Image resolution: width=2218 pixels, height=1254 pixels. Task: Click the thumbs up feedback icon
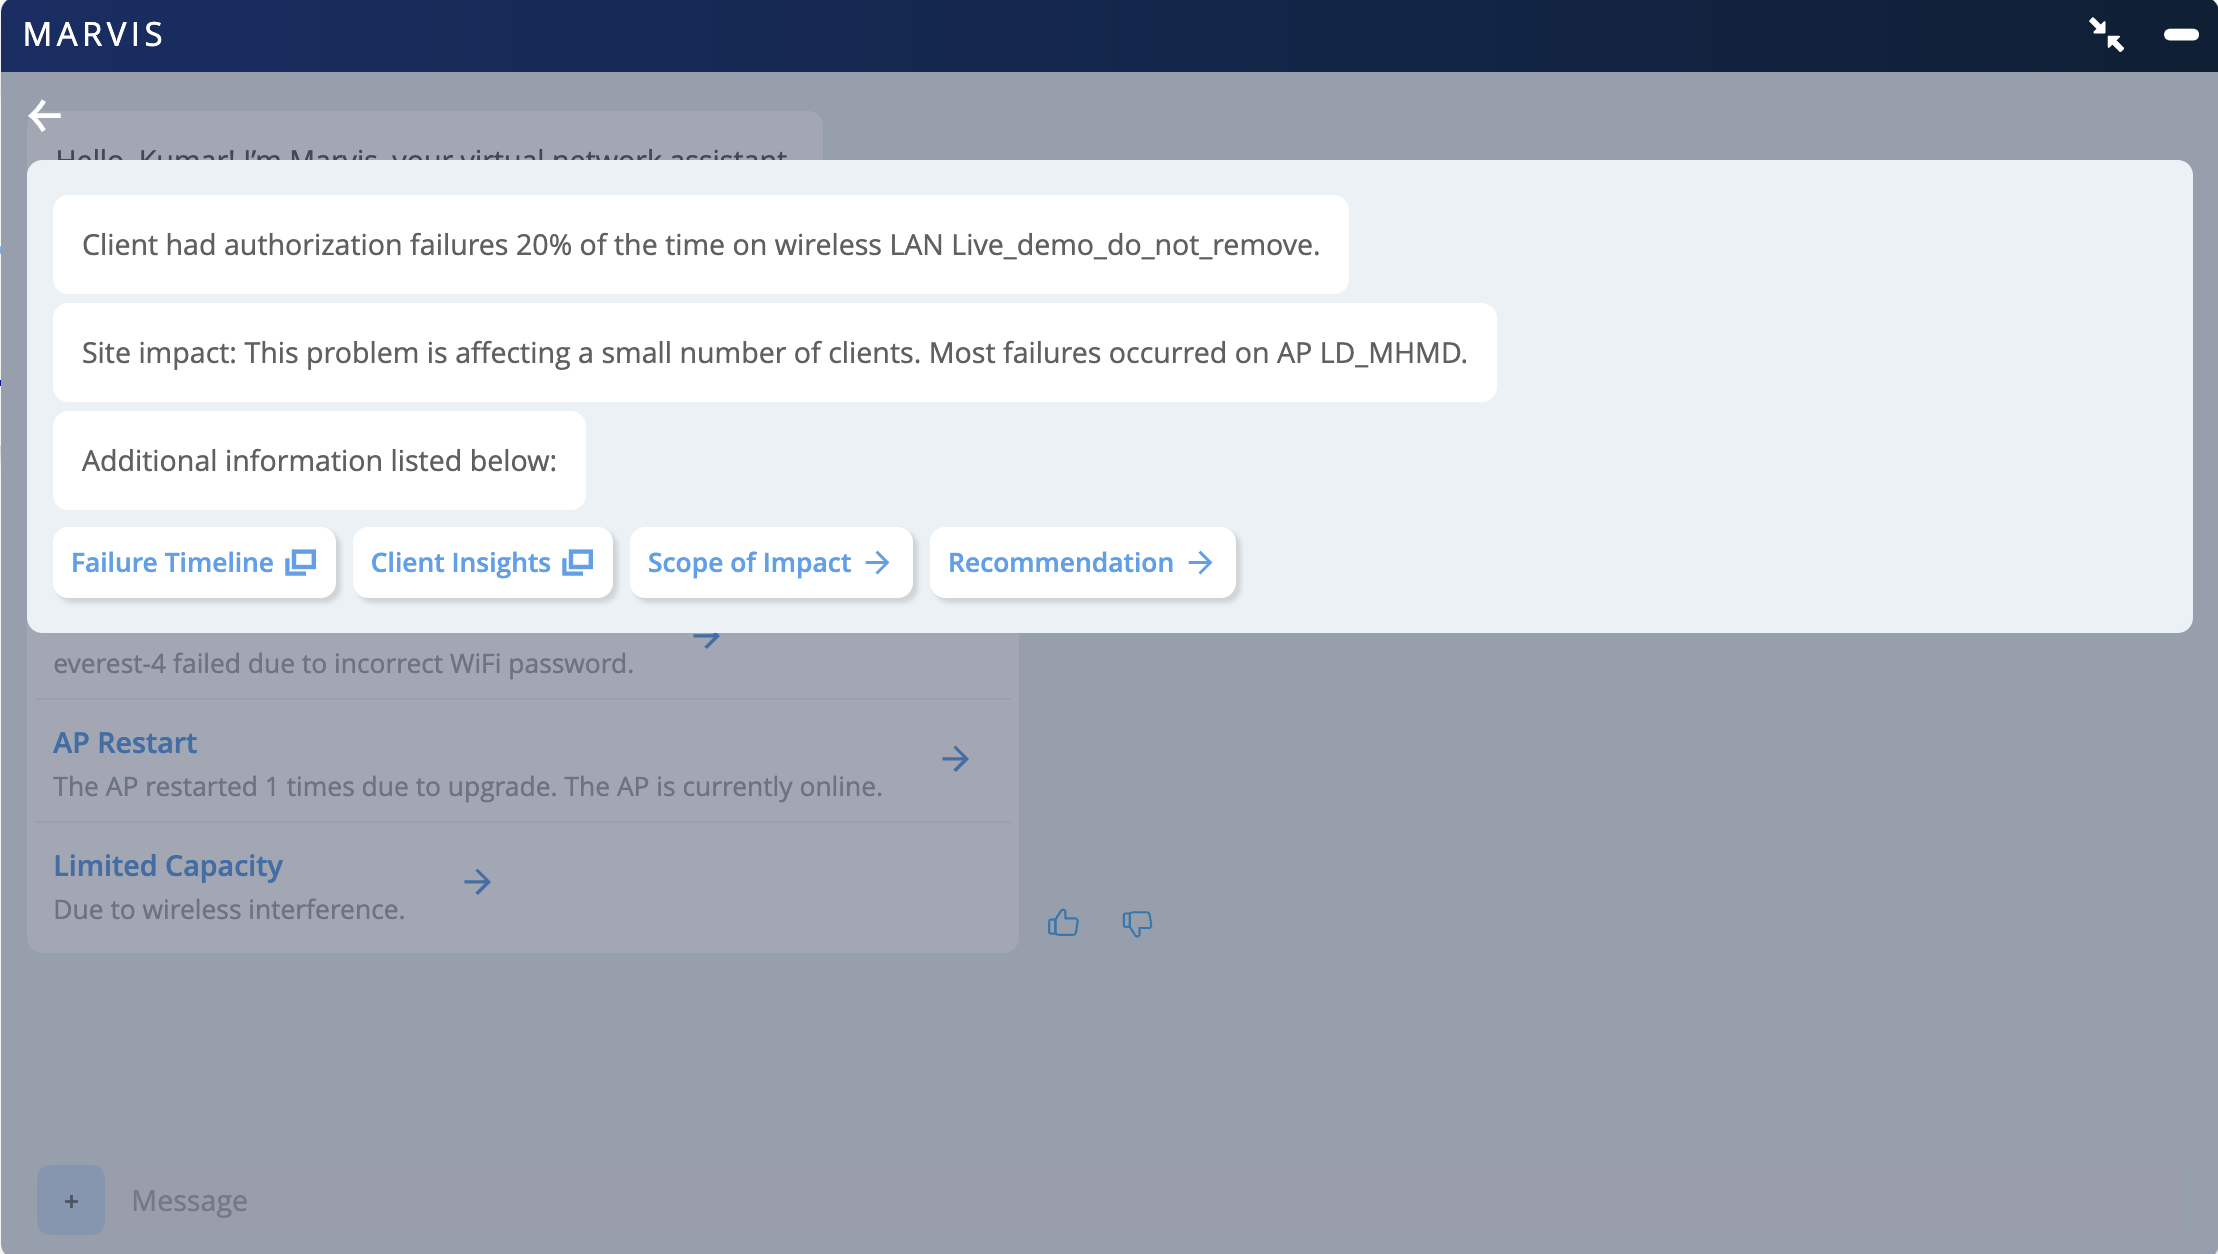[1063, 922]
